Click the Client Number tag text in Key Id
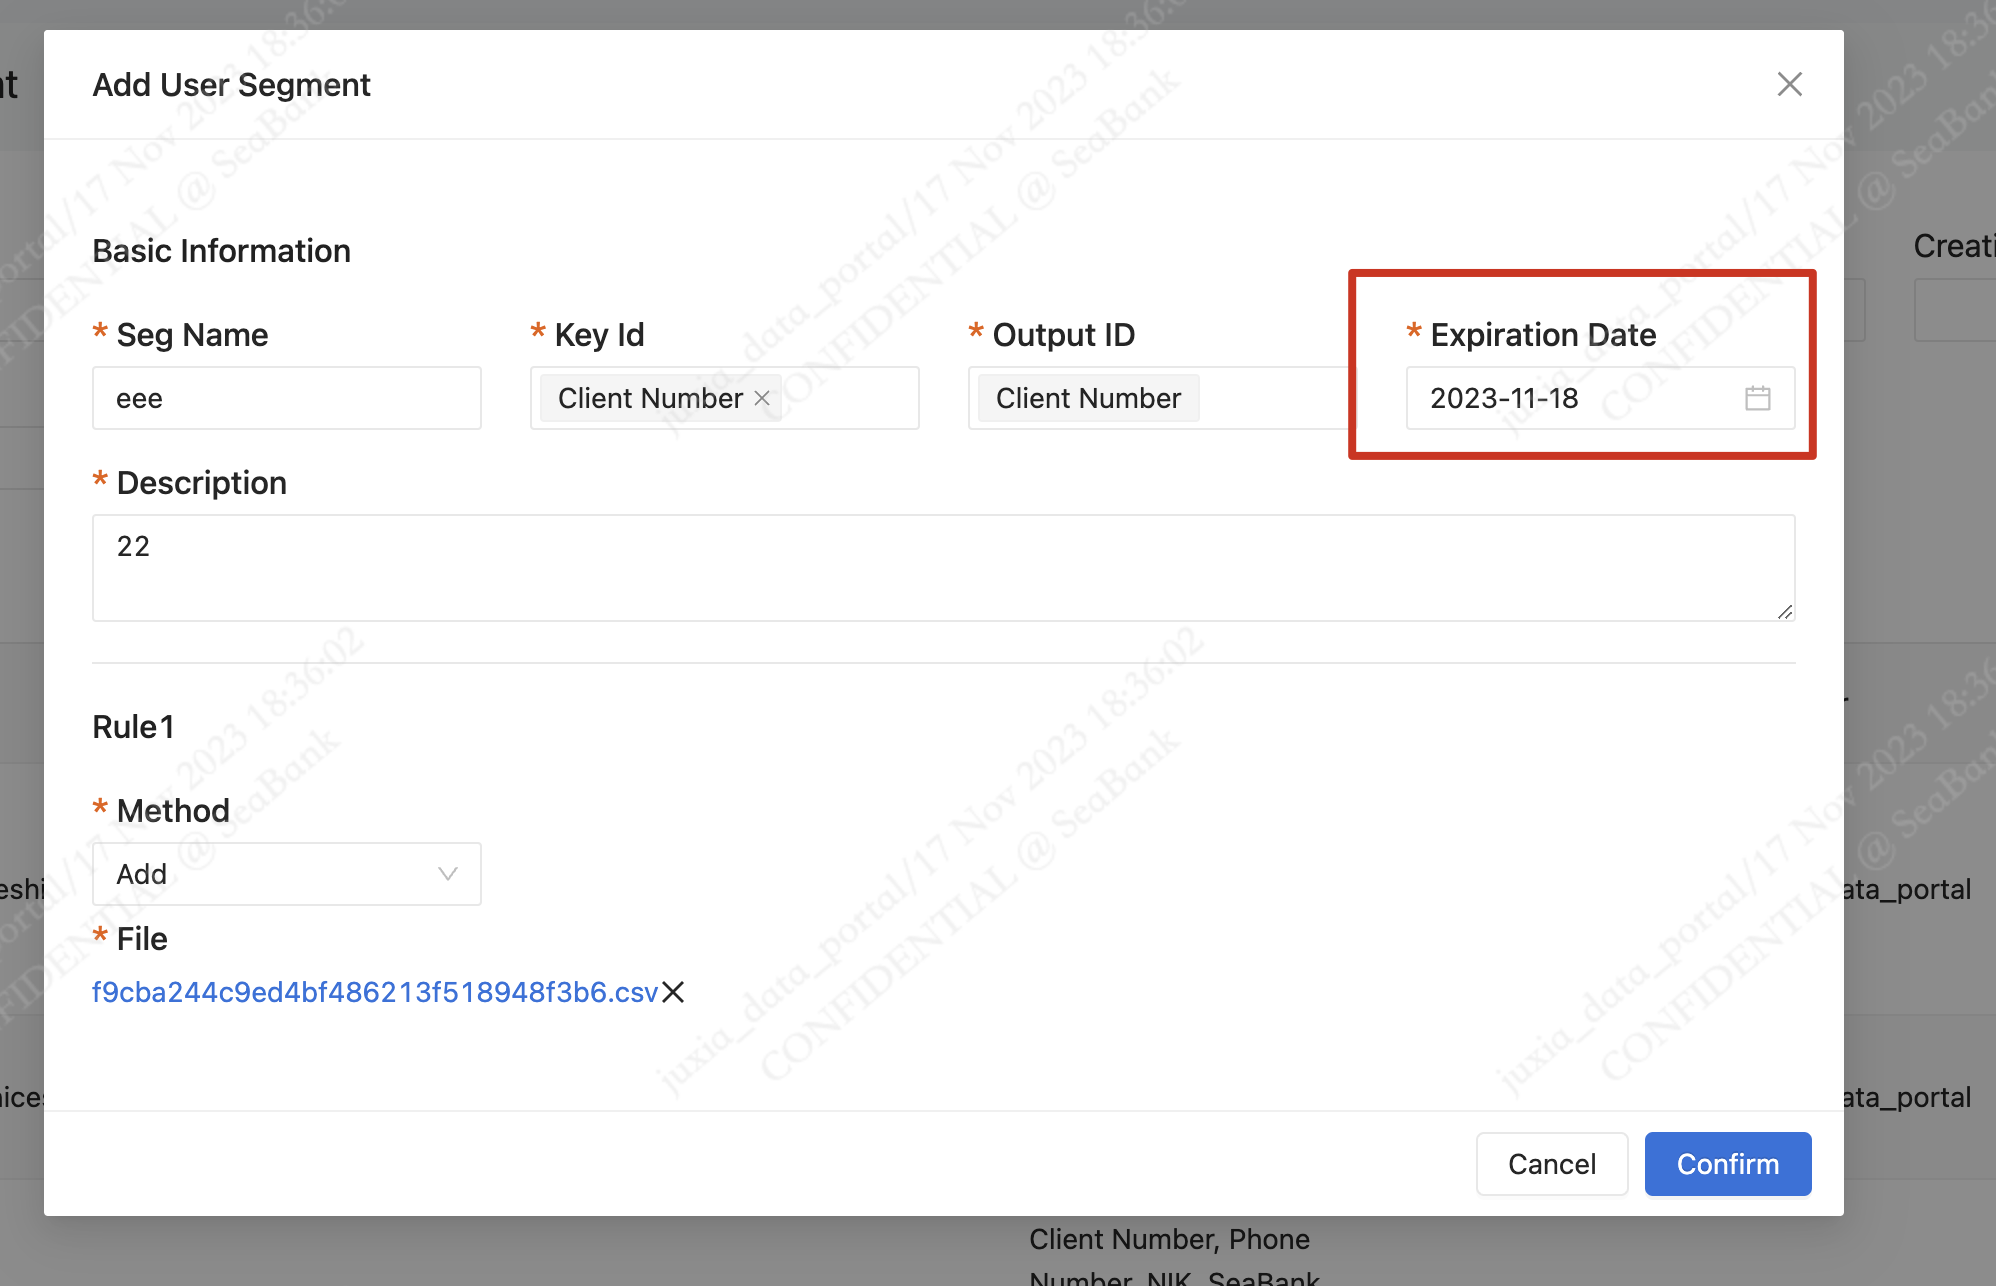 click(650, 398)
